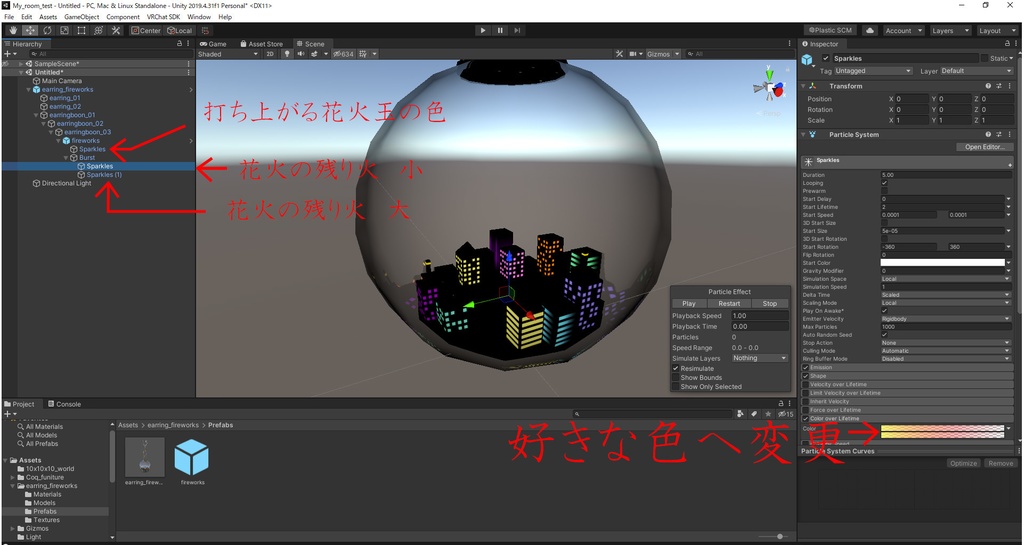Toggle the Sparkles object active checkbox
This screenshot has width=1024, height=545.
825,58
